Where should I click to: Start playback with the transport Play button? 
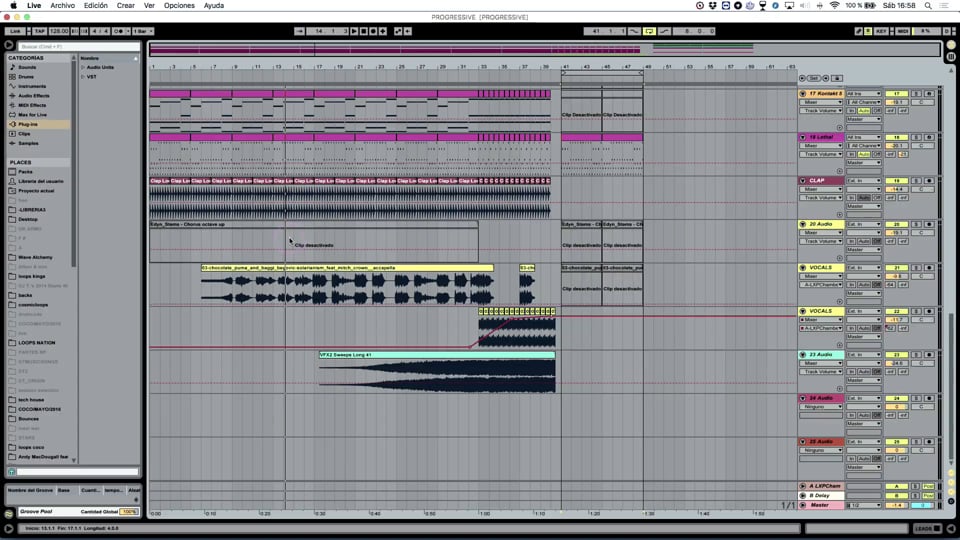click(354, 31)
